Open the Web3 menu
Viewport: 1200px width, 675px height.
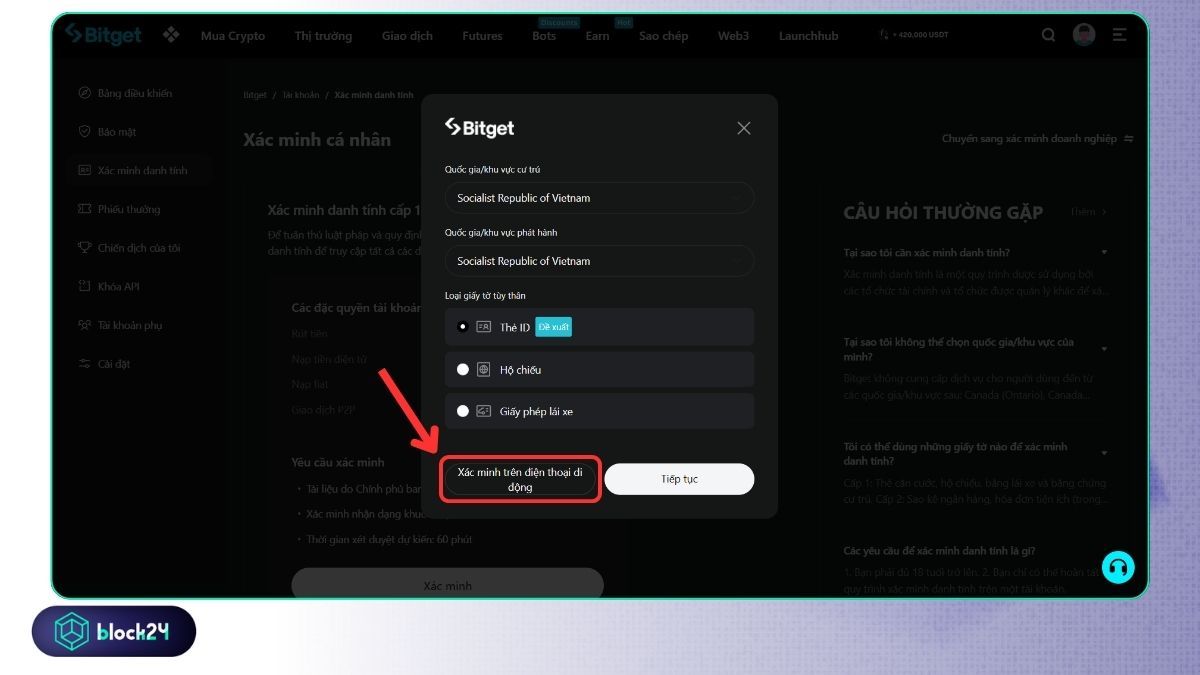click(x=733, y=36)
